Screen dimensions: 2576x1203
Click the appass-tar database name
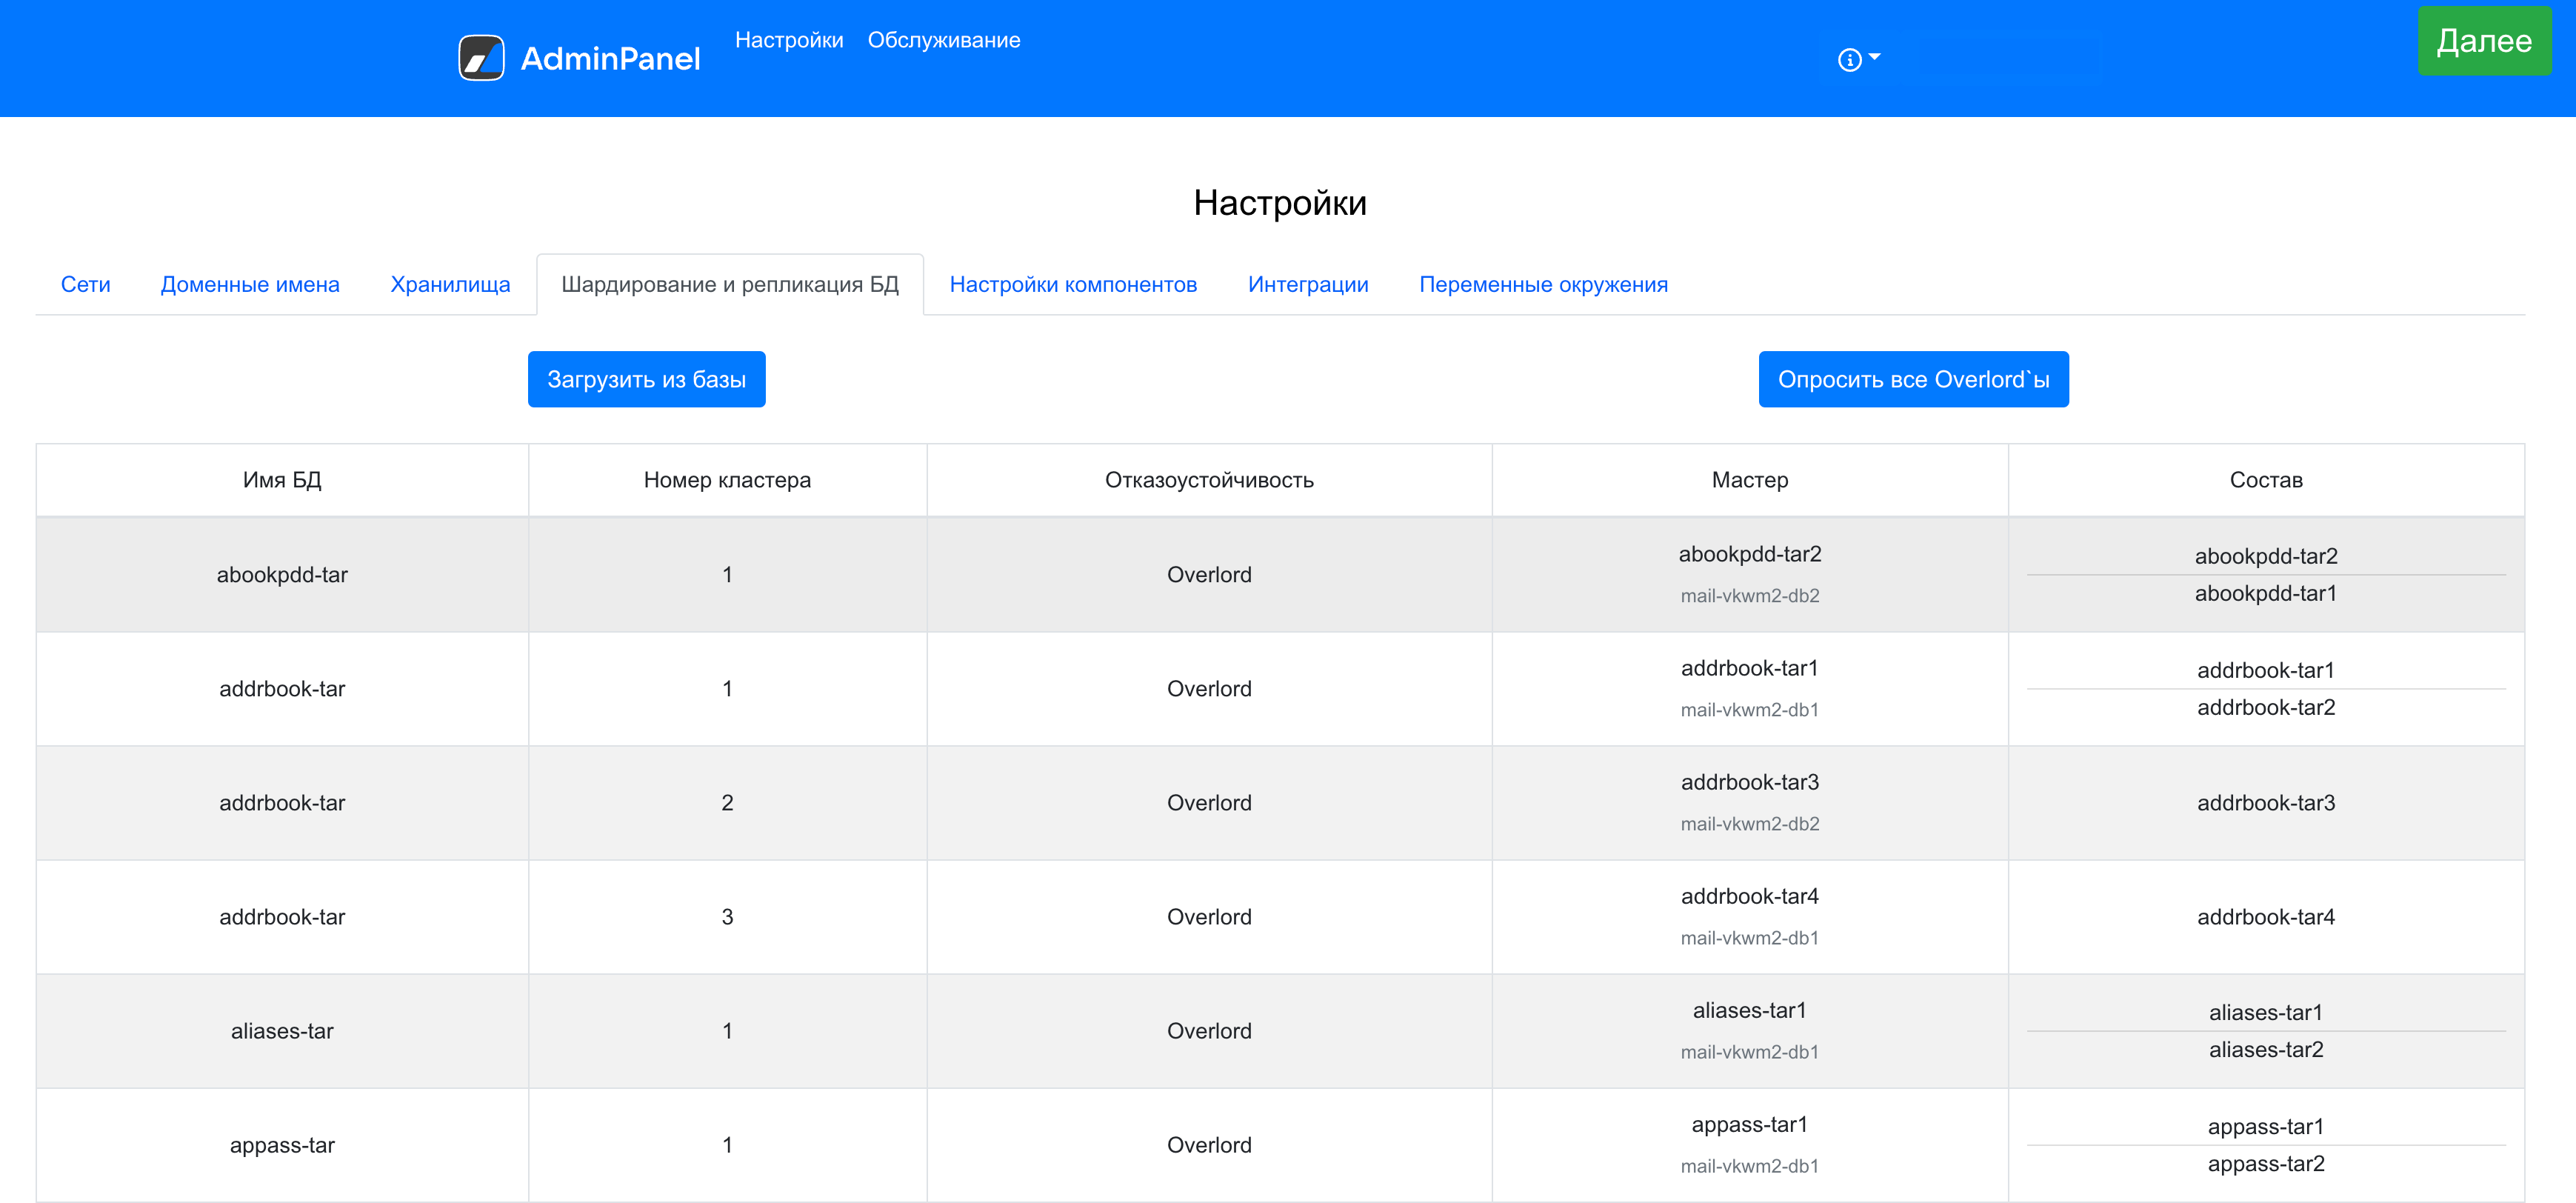(282, 1145)
